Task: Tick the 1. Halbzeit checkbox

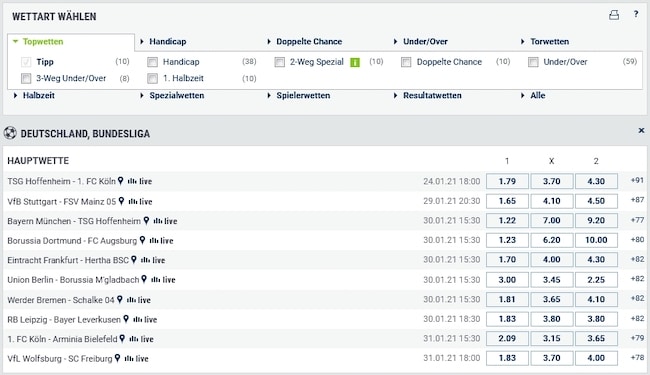Action: [153, 78]
